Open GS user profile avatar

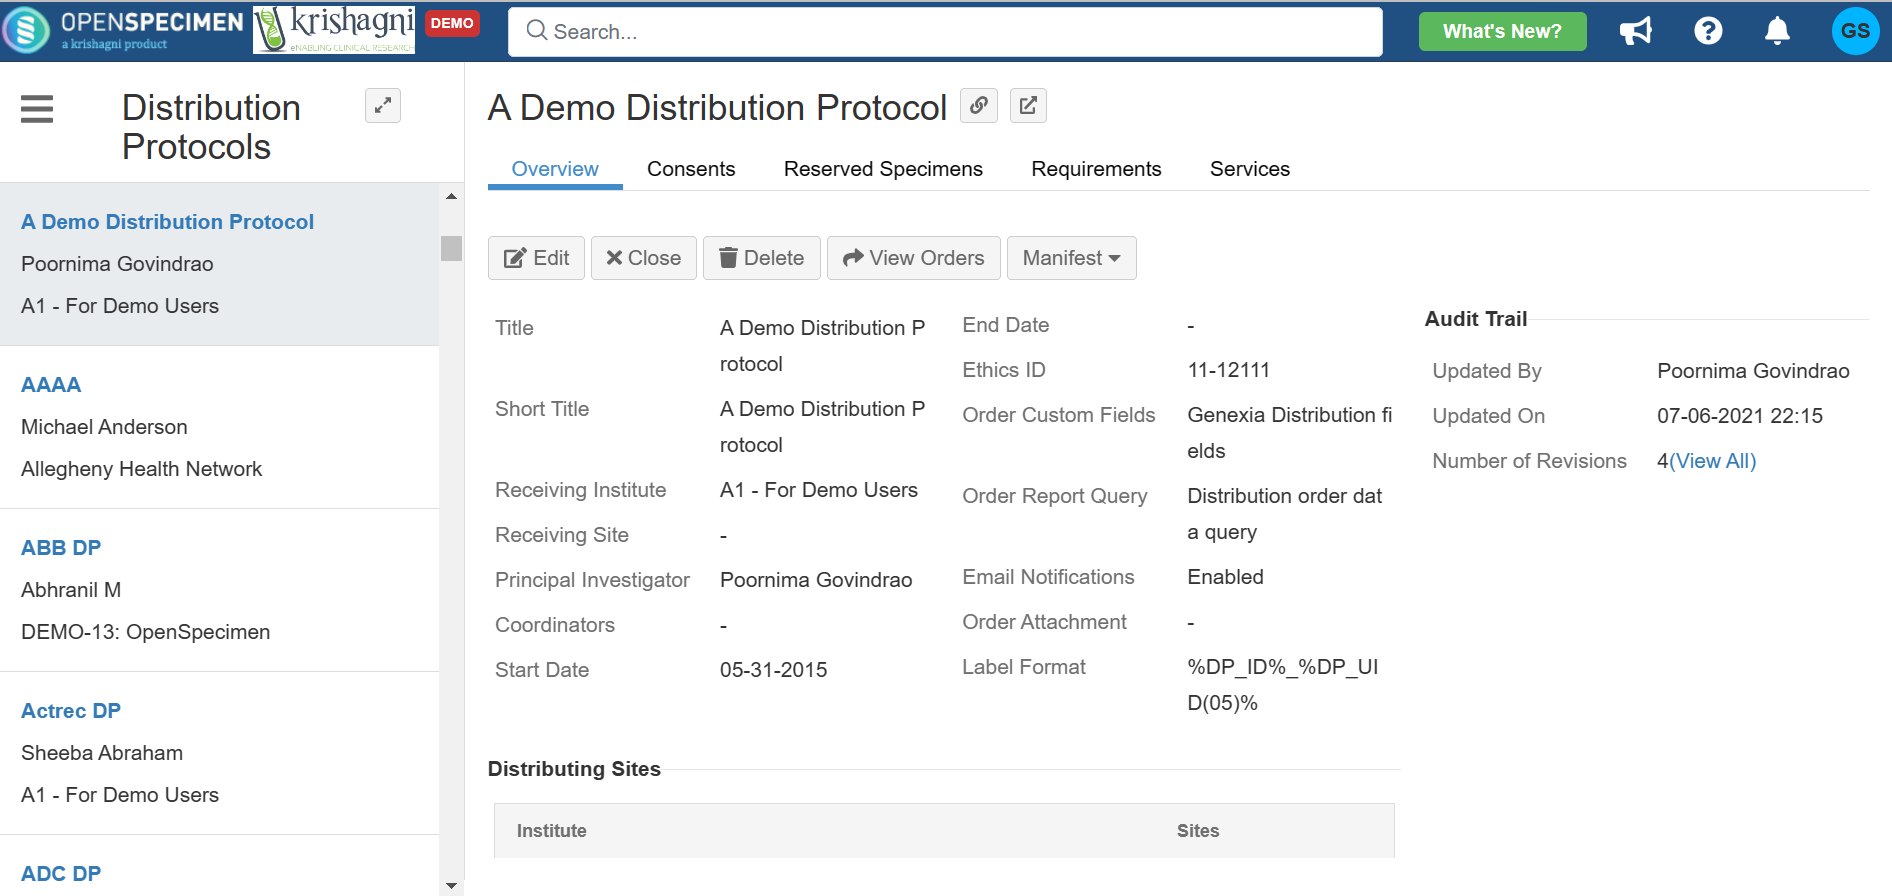coord(1855,31)
